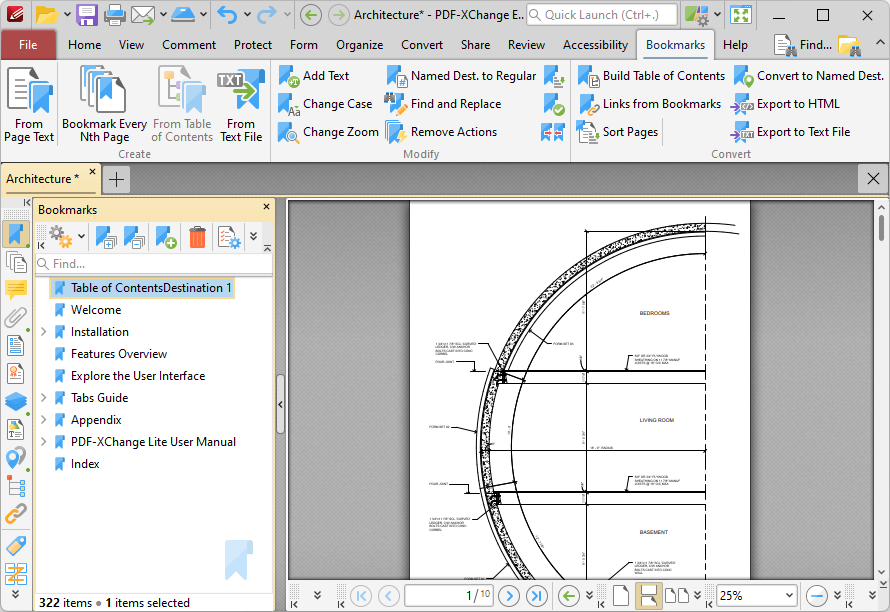
Task: Open the Attachments pane paperclip icon
Action: pos(15,317)
